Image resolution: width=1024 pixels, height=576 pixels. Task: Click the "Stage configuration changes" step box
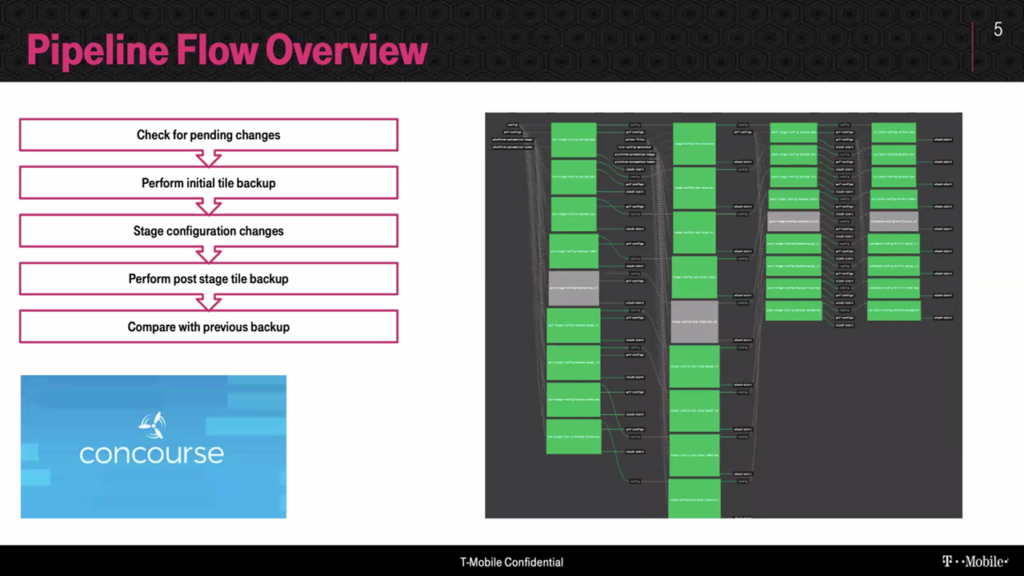208,231
